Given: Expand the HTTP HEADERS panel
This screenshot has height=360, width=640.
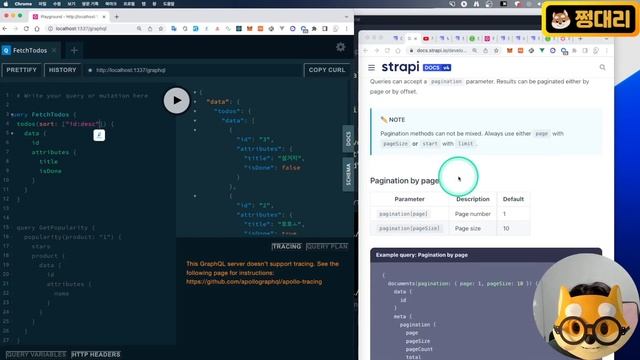Looking at the screenshot, I should [x=96, y=354].
